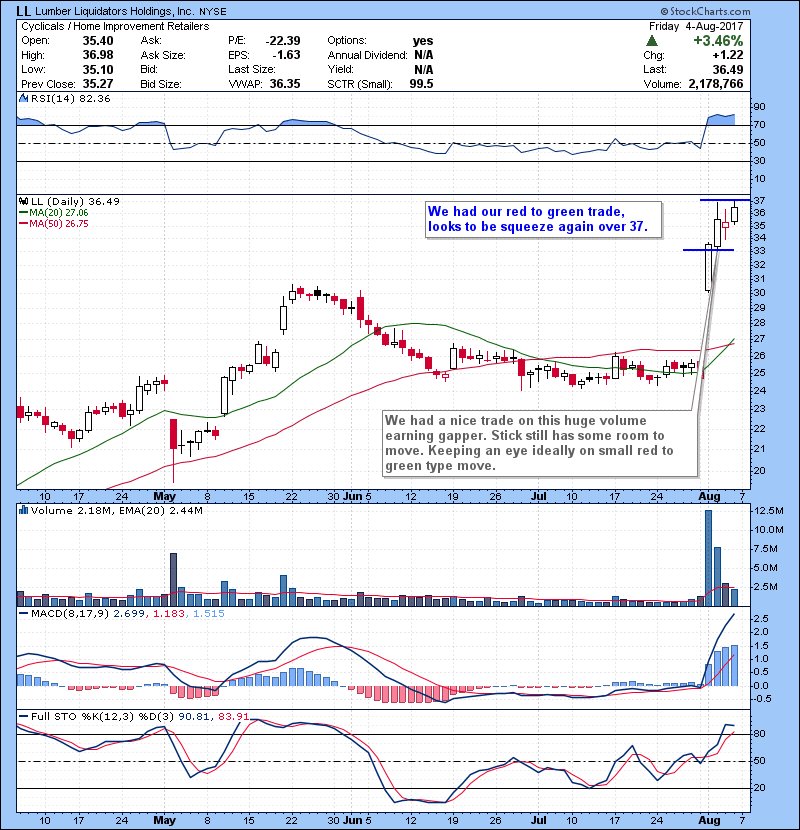
Task: Click the Volume value 2,178,766
Action: click(716, 84)
